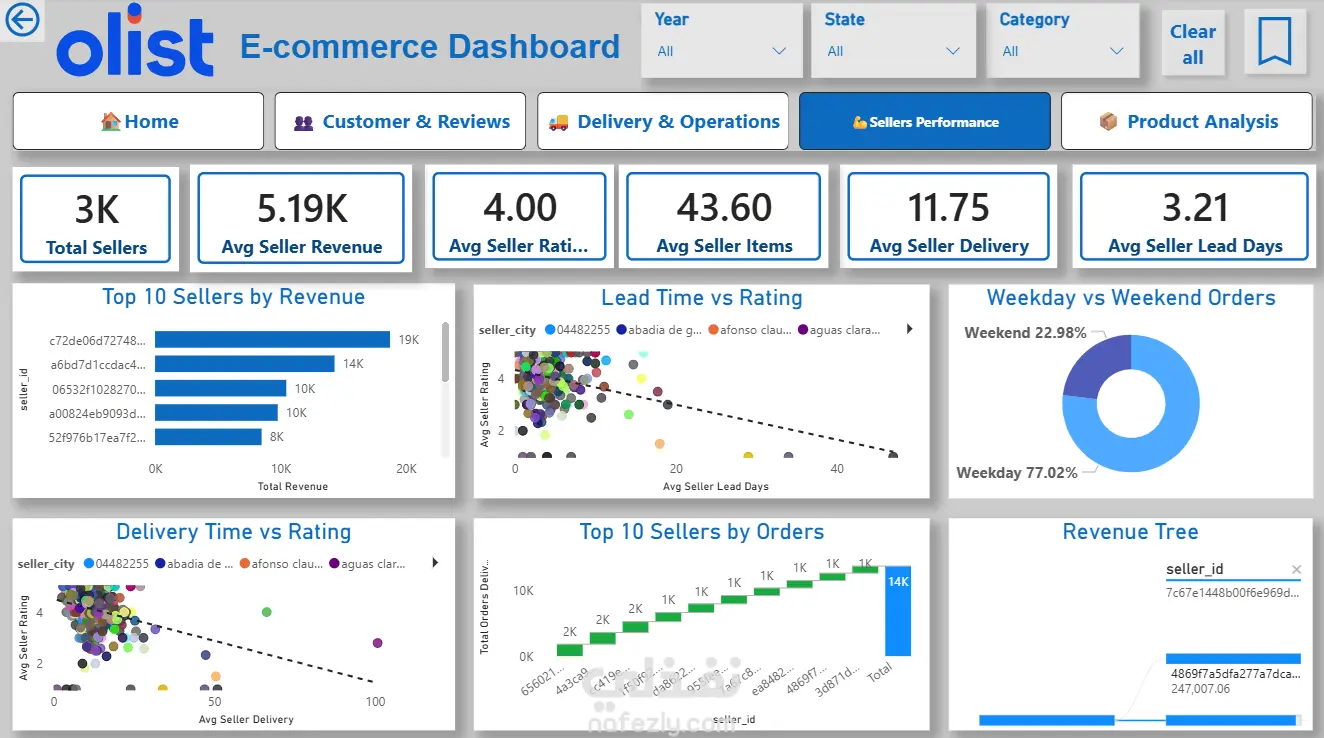Switch to Delivery & Operations tab

662,121
